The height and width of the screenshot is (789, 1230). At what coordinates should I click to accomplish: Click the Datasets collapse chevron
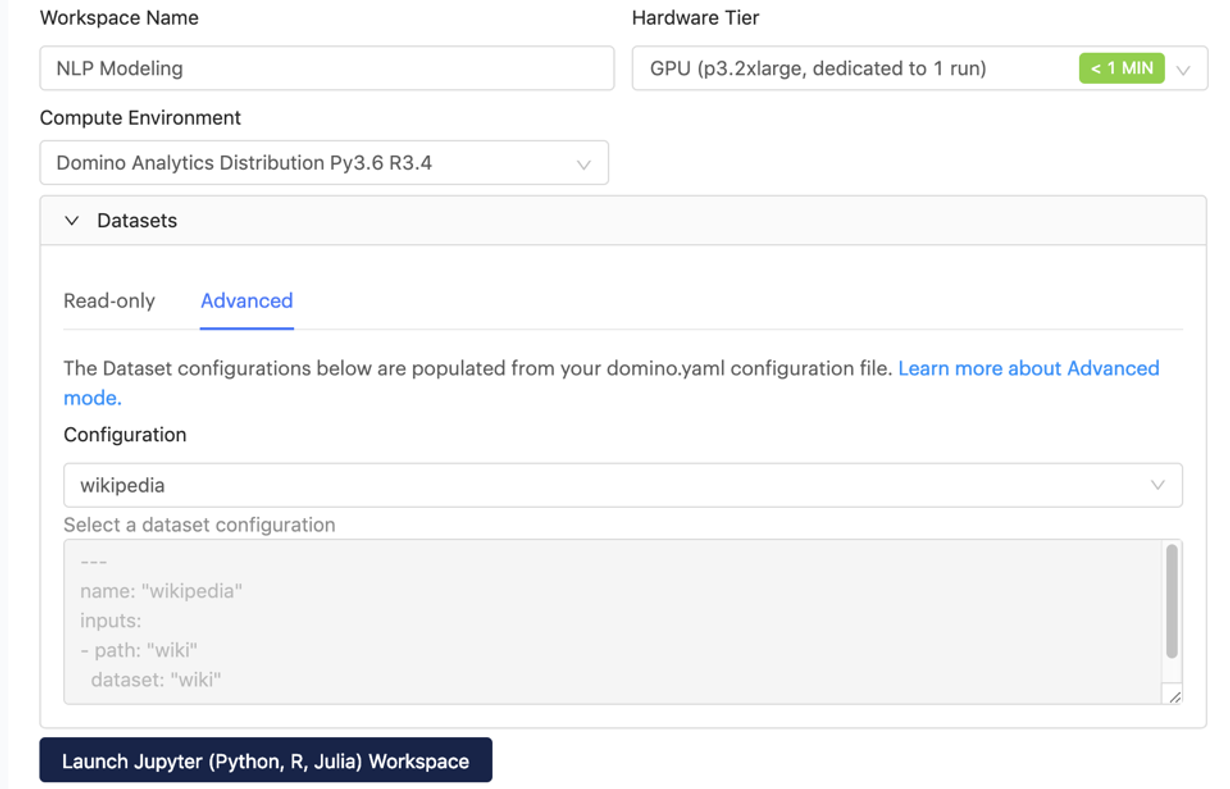(70, 220)
